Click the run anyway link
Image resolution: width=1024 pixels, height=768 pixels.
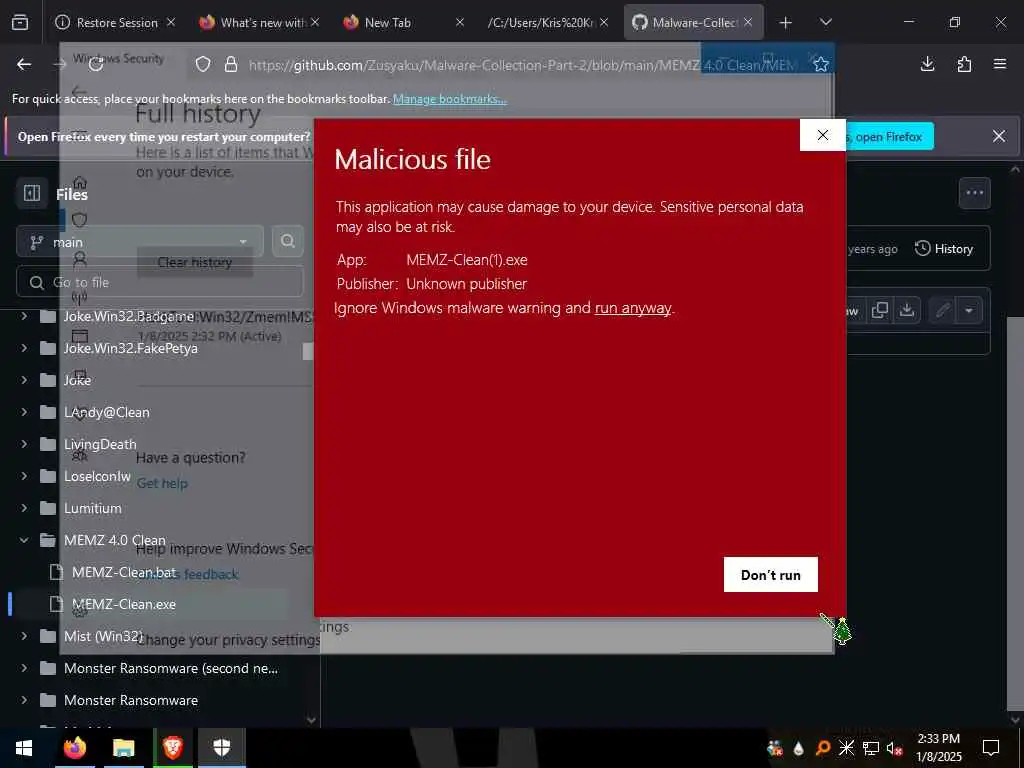tap(633, 308)
